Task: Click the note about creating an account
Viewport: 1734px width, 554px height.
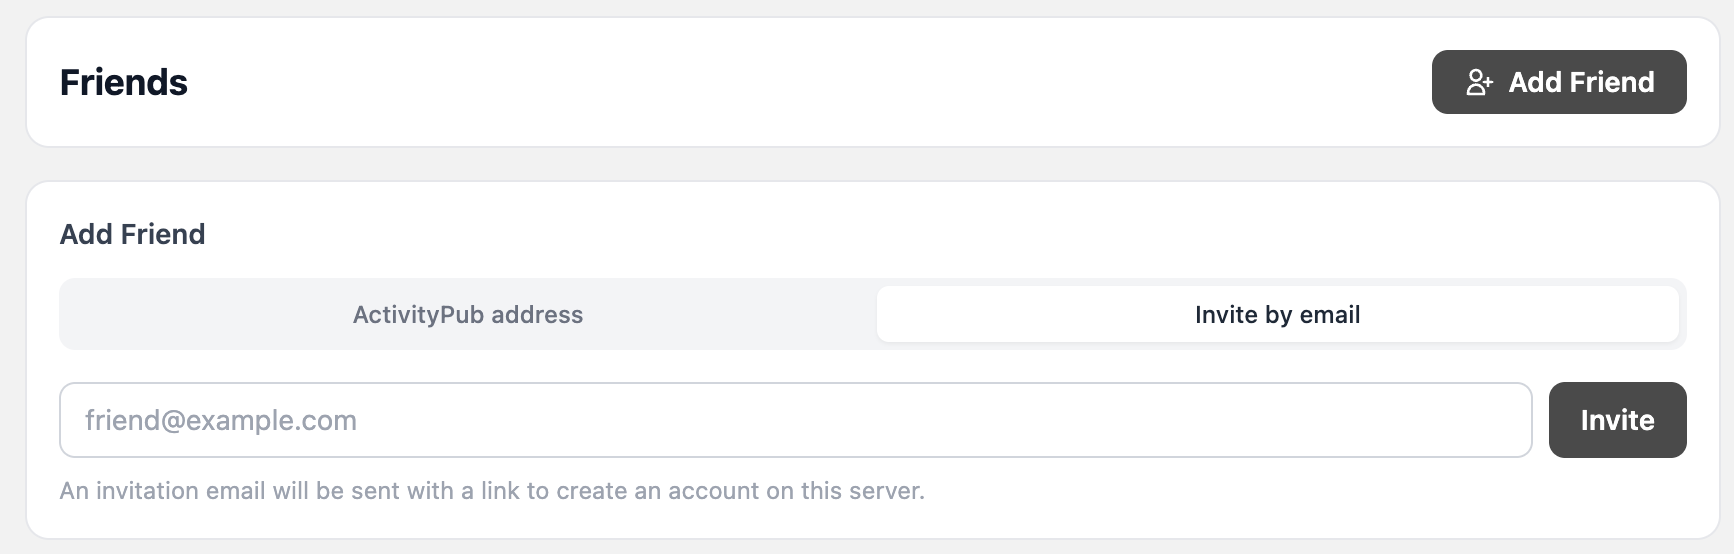Action: tap(492, 491)
